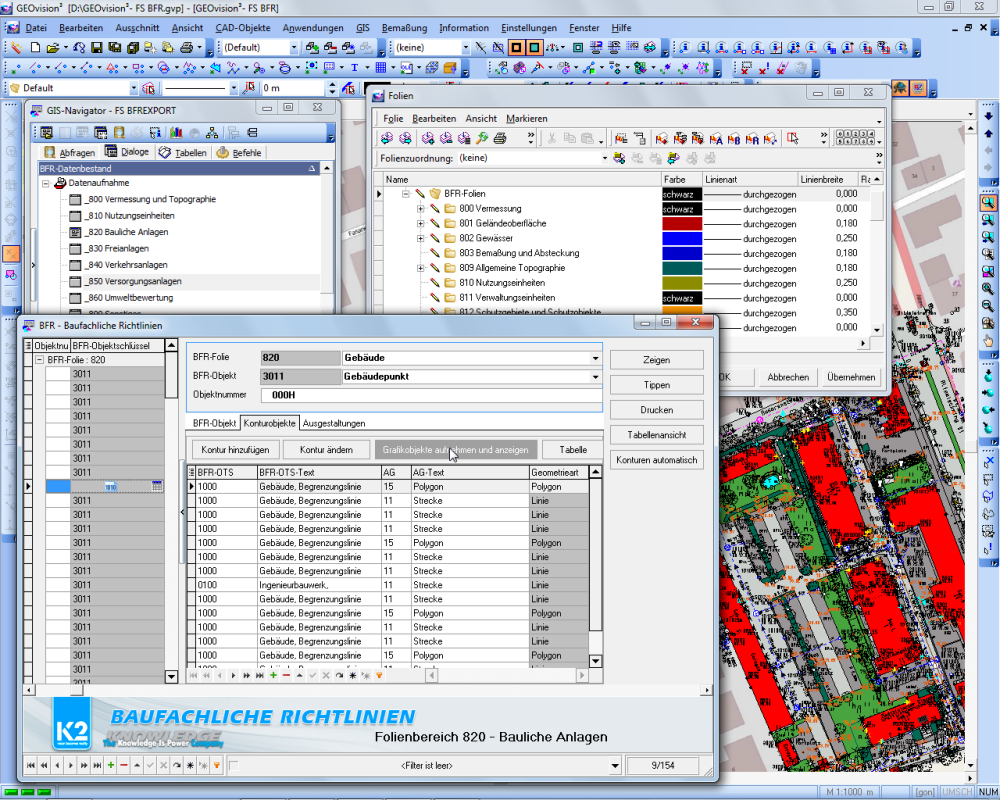Toggle the checkbox beside _850 Versorgungsanlagen
Screen dimensions: 1000x800
(75, 281)
